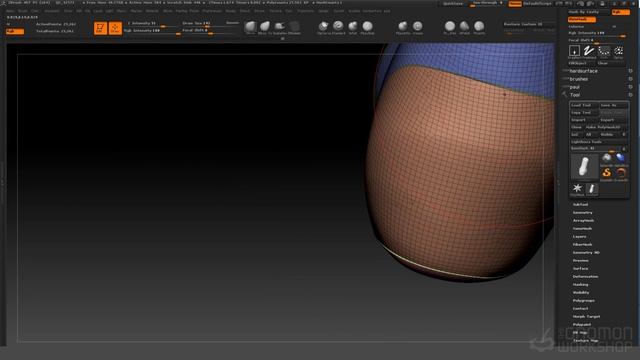
Task: Select the hPolish brush icon
Action: [x=464, y=27]
